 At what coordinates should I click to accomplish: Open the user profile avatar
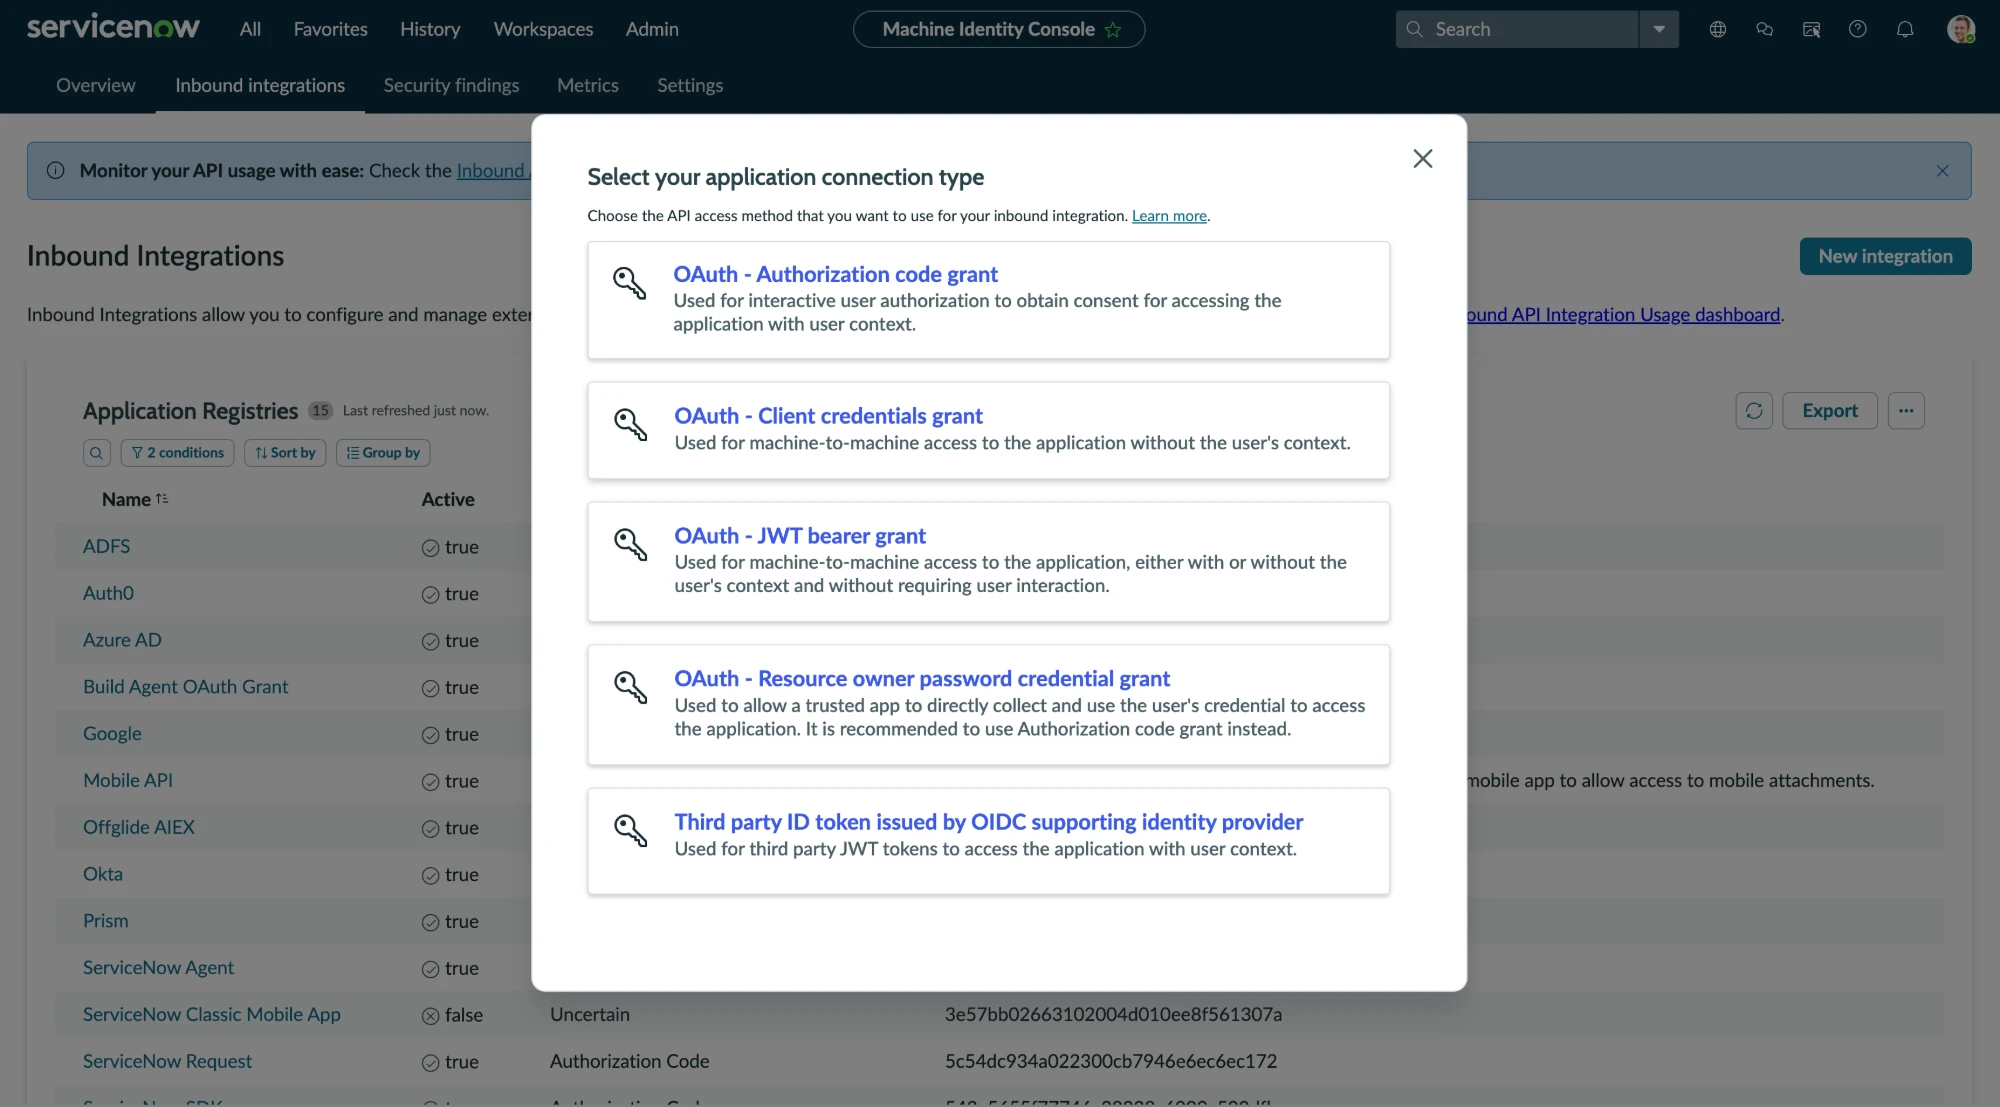click(1960, 29)
